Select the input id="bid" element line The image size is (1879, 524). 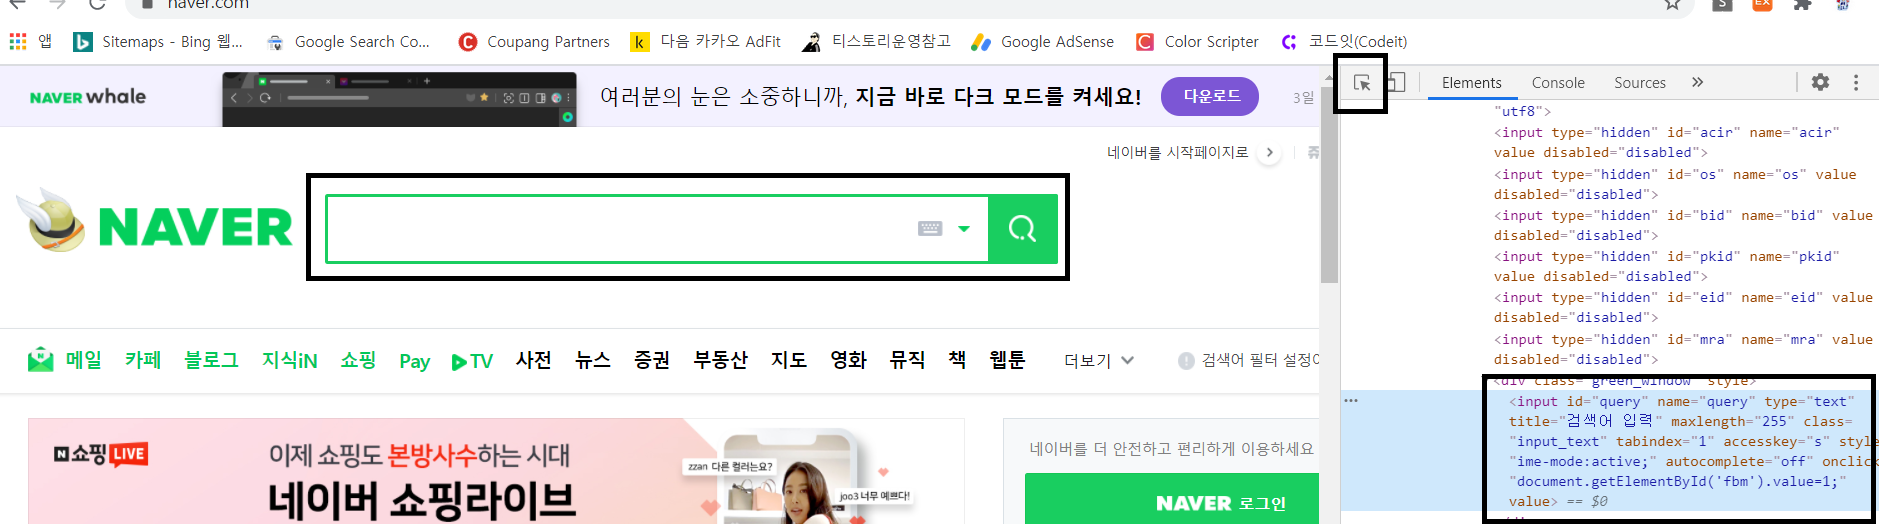[1683, 225]
